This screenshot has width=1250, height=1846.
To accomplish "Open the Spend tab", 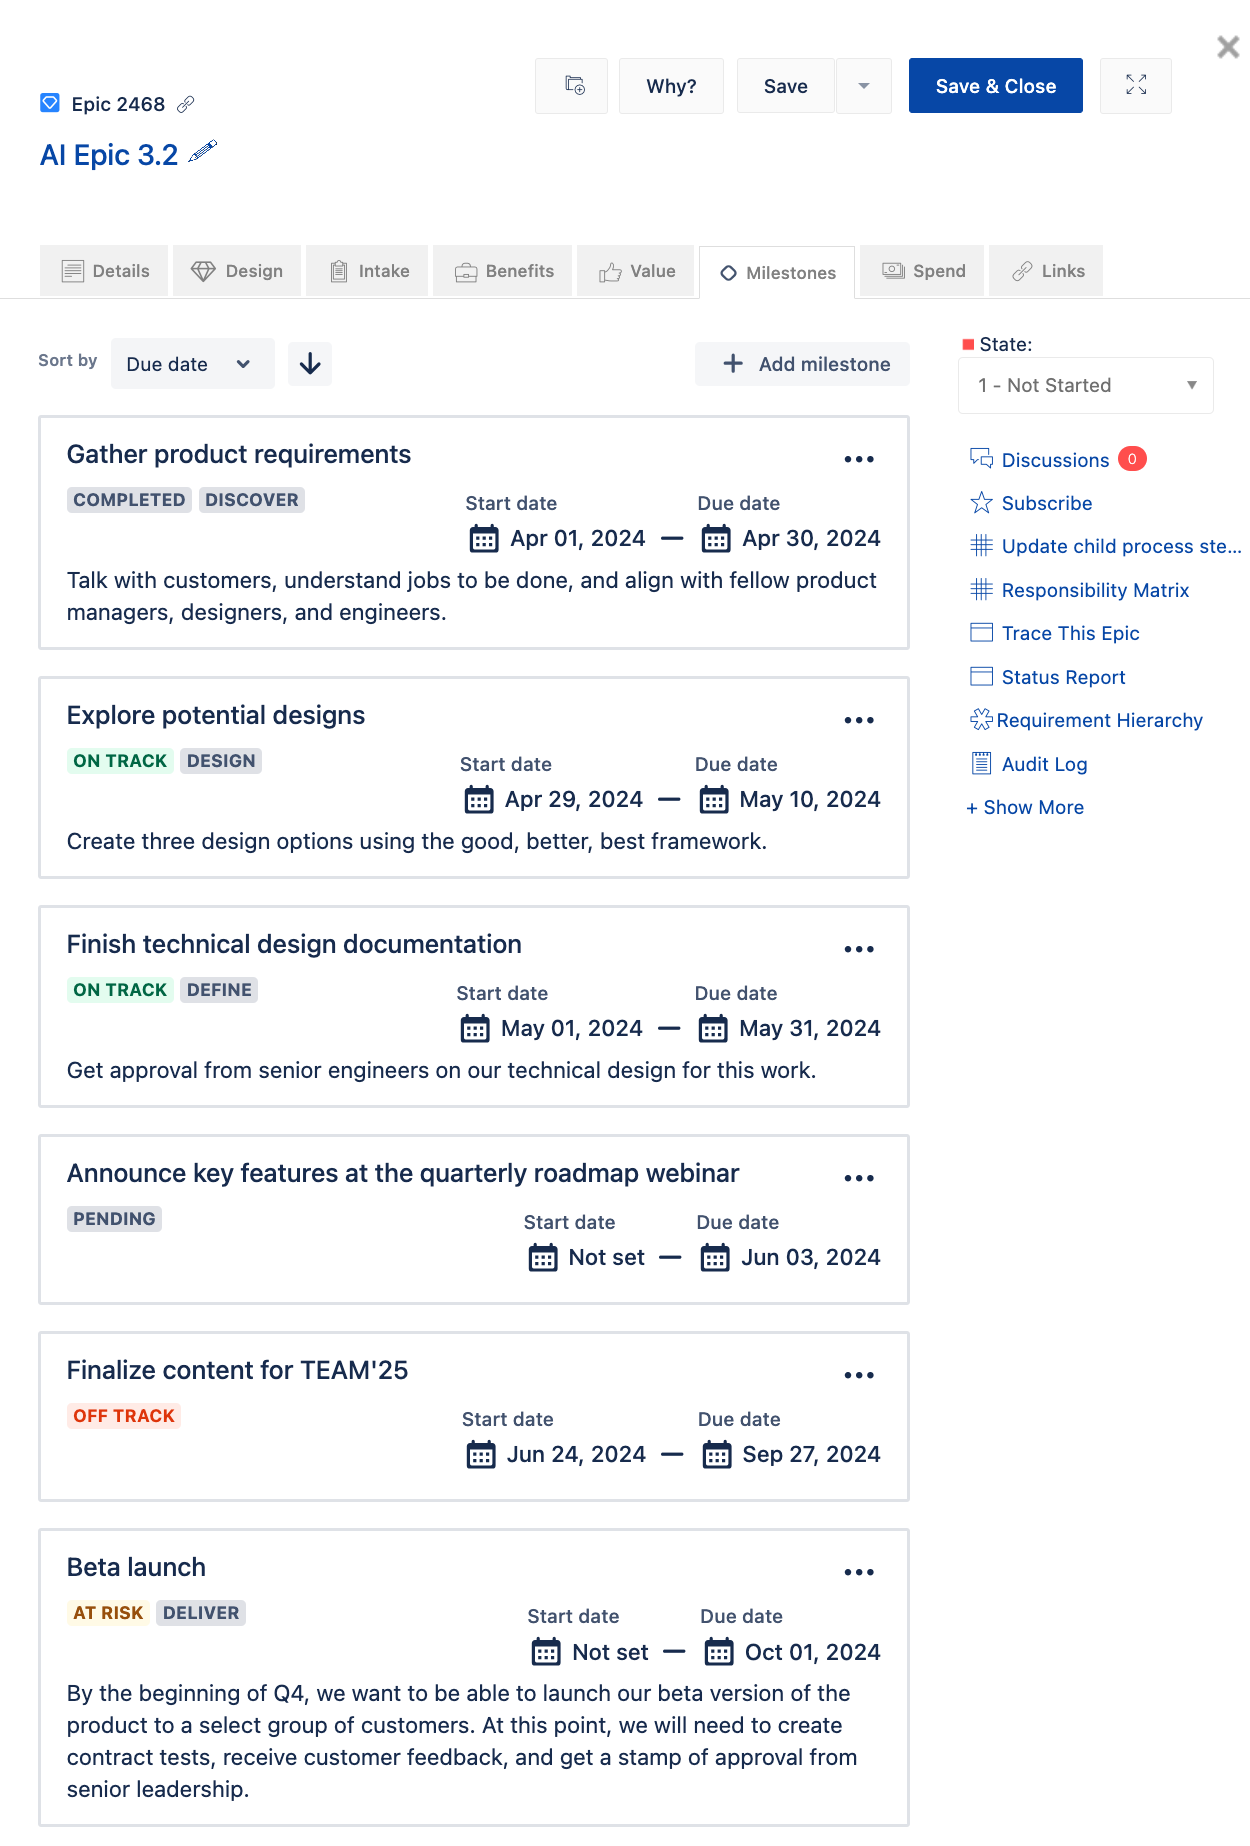I will pyautogui.click(x=922, y=271).
